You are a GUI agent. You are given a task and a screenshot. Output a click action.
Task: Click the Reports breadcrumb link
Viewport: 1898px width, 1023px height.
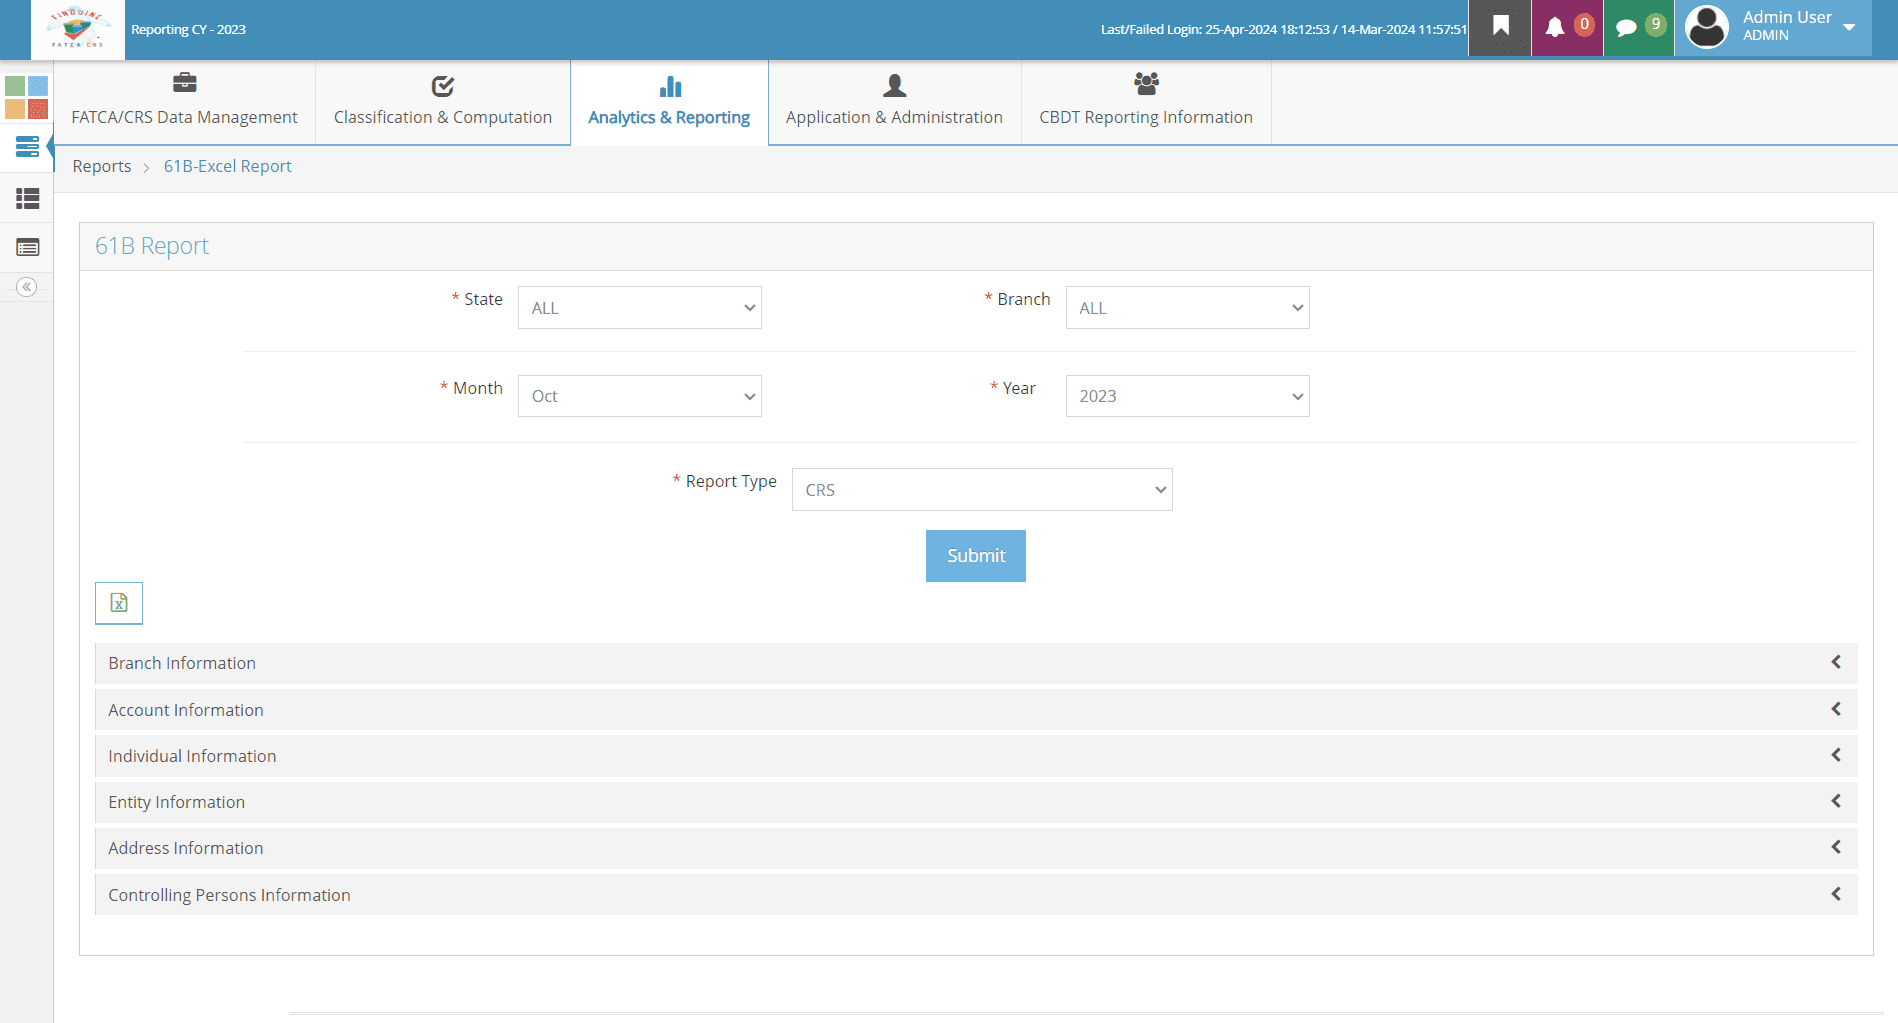[102, 166]
